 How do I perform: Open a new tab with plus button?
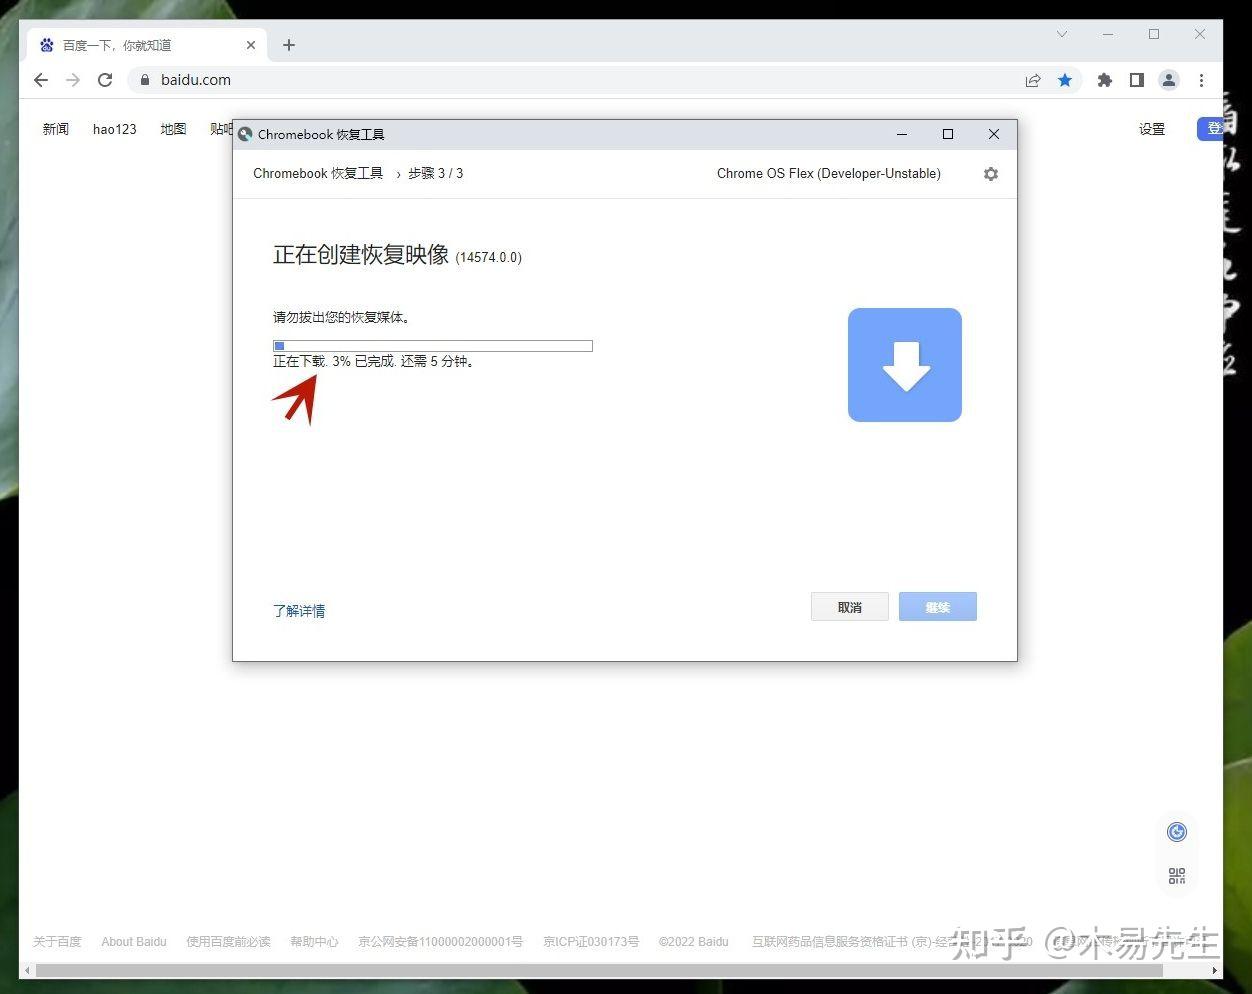tap(289, 45)
